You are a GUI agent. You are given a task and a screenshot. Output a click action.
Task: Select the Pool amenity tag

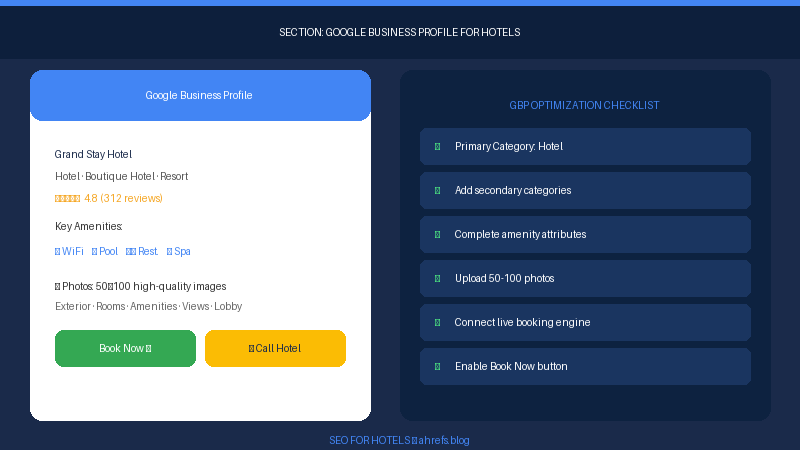[105, 252]
